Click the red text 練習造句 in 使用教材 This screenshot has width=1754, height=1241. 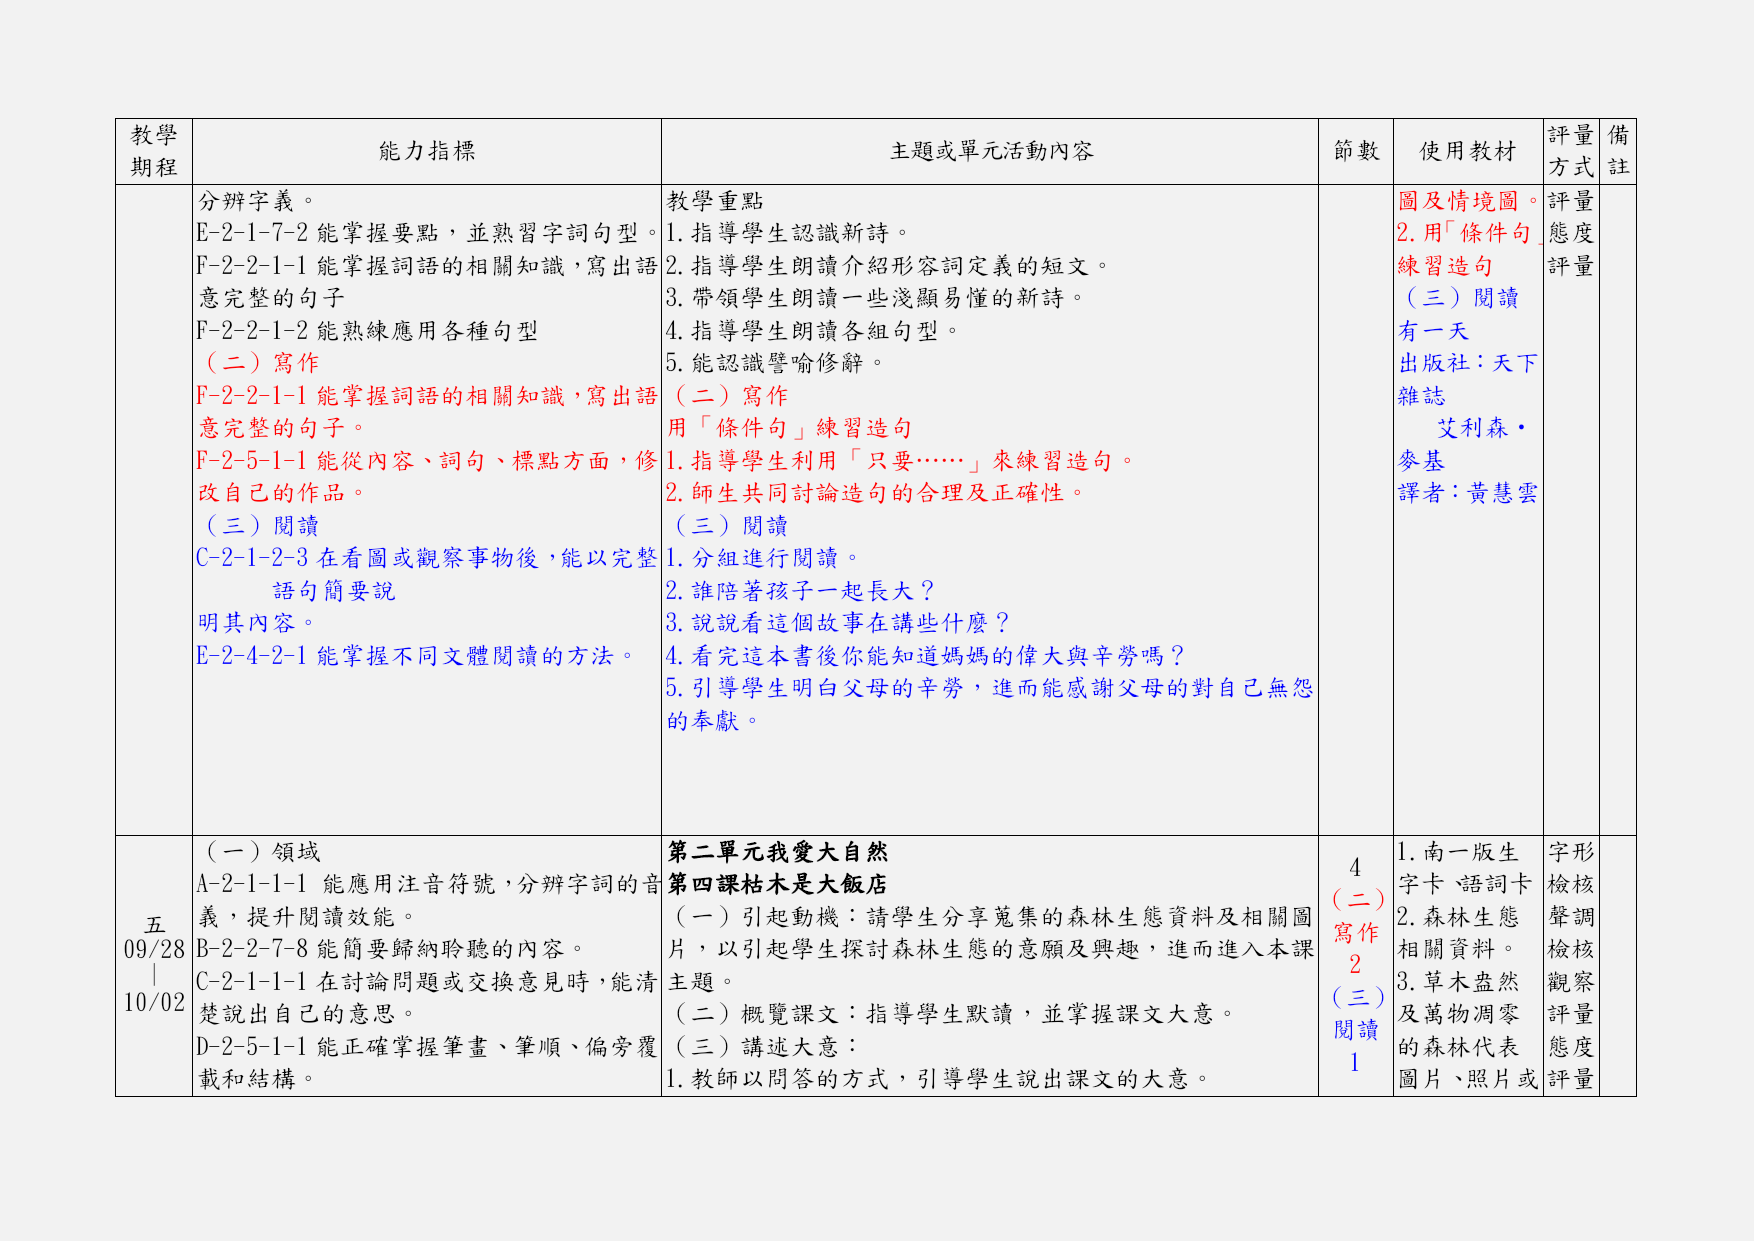(1445, 266)
